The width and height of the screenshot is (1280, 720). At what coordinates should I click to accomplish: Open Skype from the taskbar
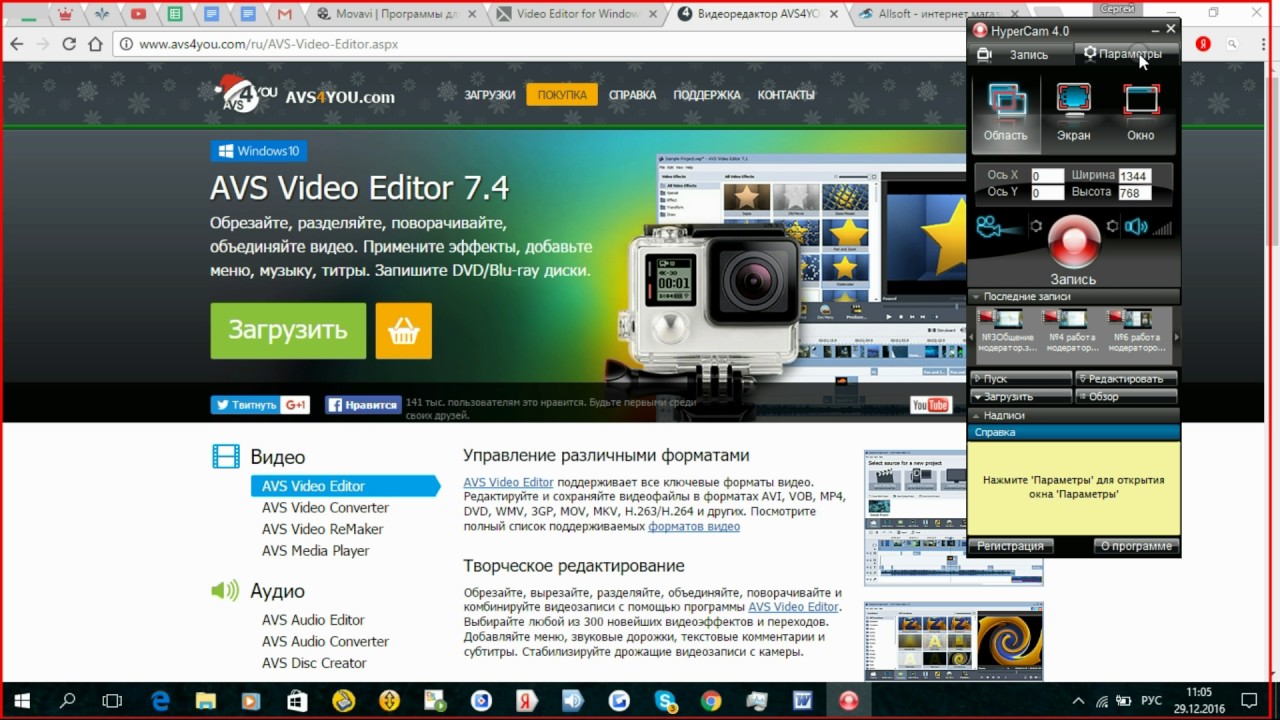(665, 701)
